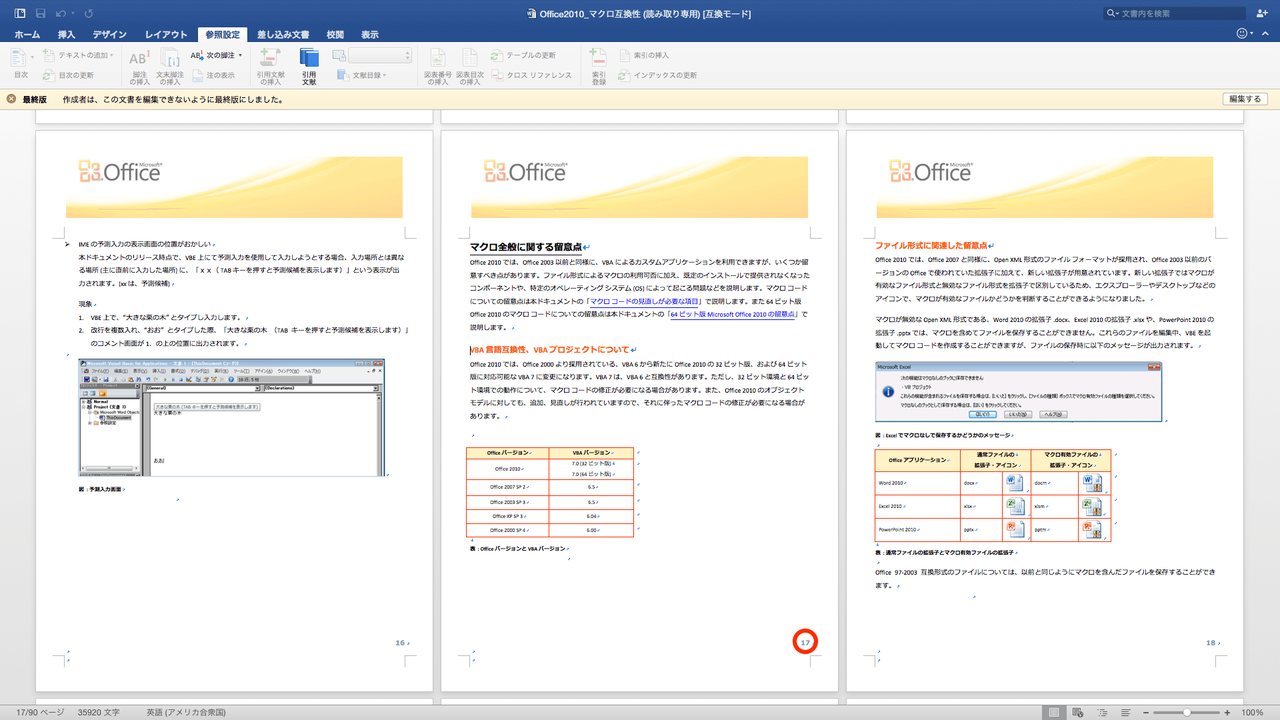Click zoom in plus icon in status bar

1228,712
